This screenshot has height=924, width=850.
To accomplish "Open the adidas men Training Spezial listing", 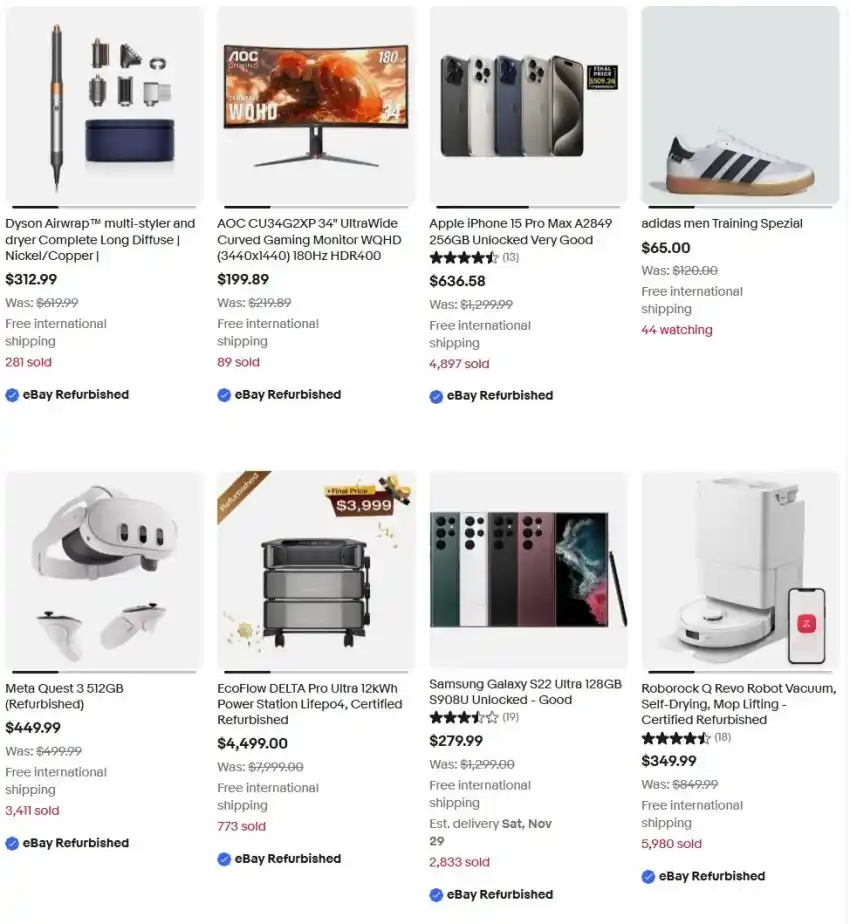I will (x=722, y=223).
